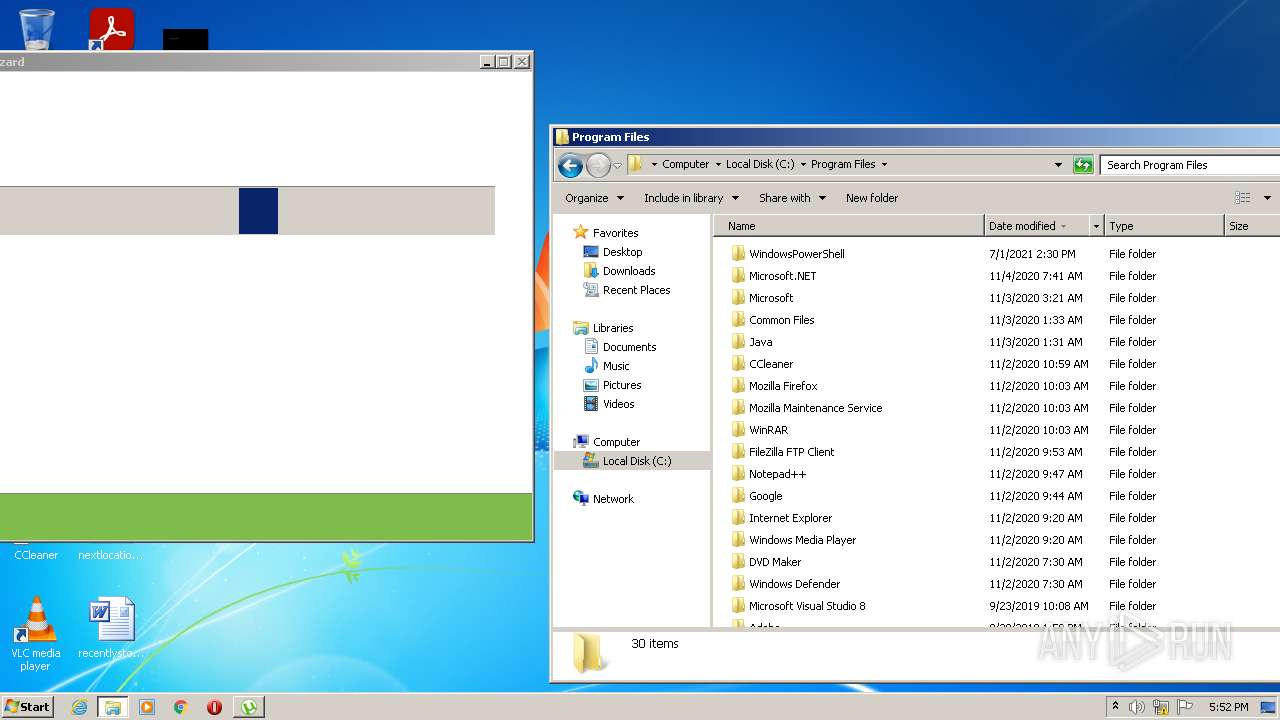Open the Organize menu

[594, 198]
